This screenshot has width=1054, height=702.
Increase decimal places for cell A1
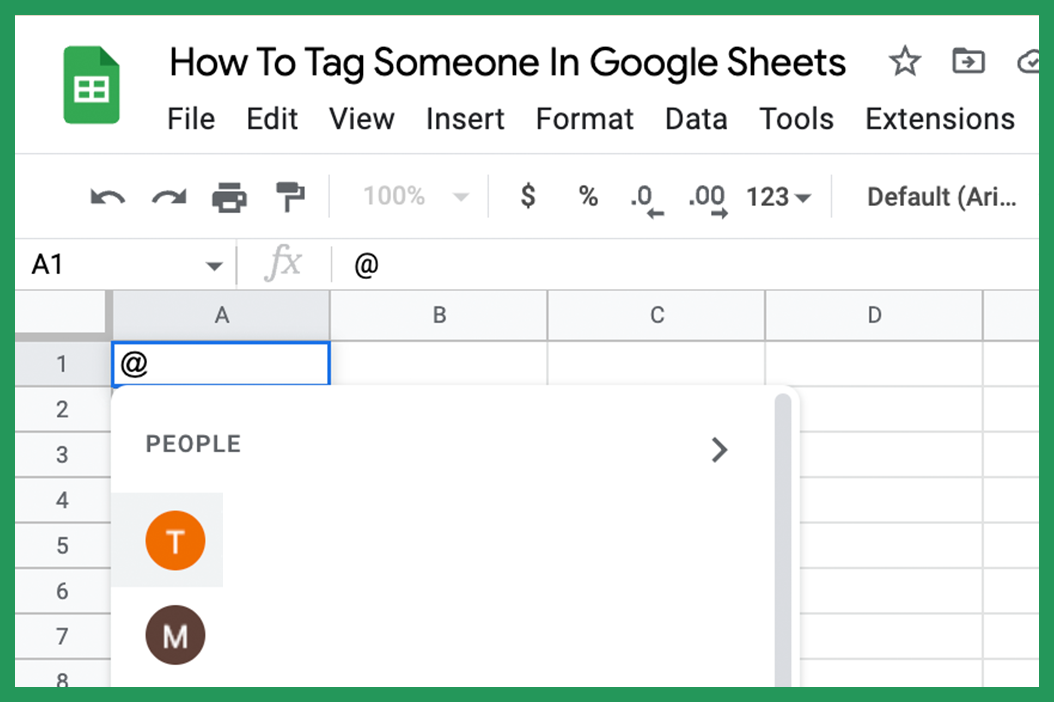[706, 196]
